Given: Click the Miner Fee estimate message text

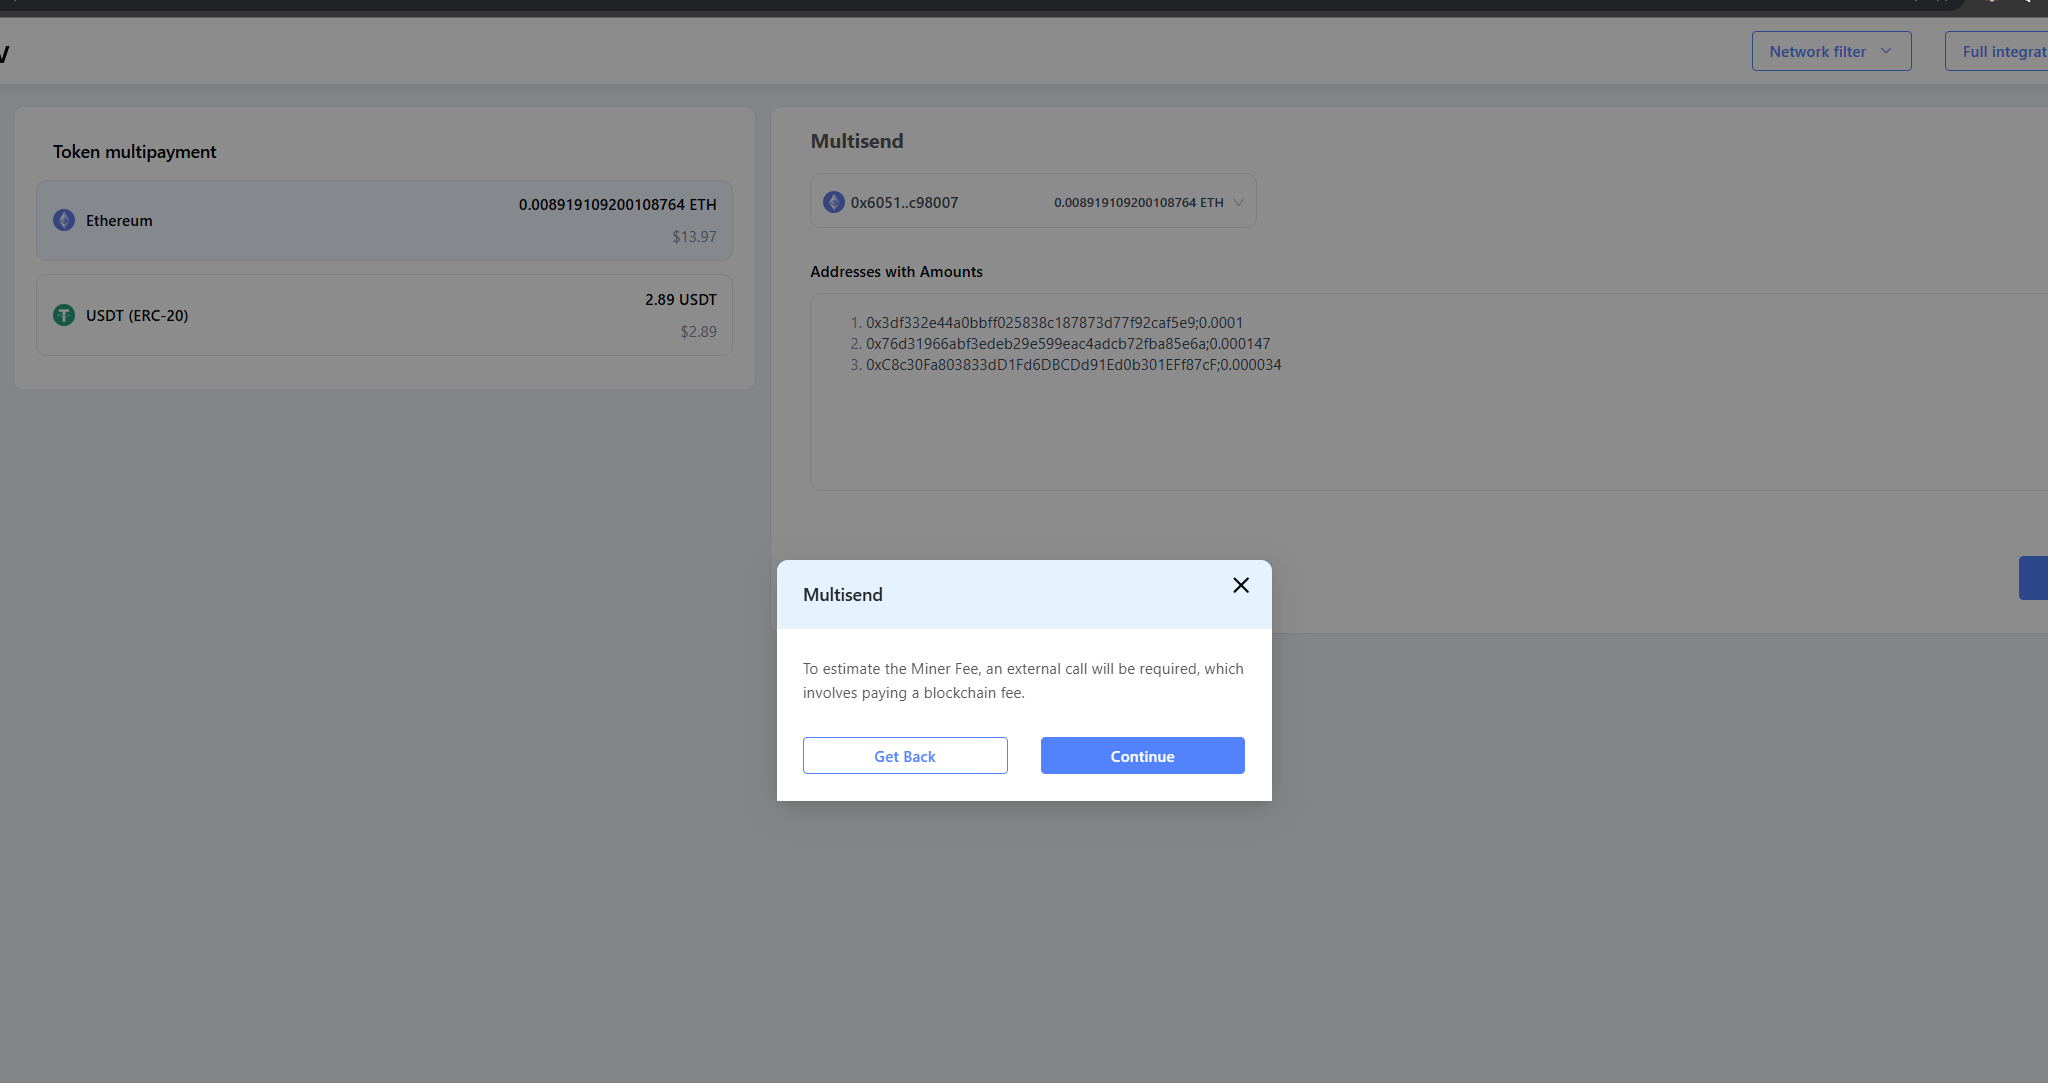Looking at the screenshot, I should [1023, 681].
